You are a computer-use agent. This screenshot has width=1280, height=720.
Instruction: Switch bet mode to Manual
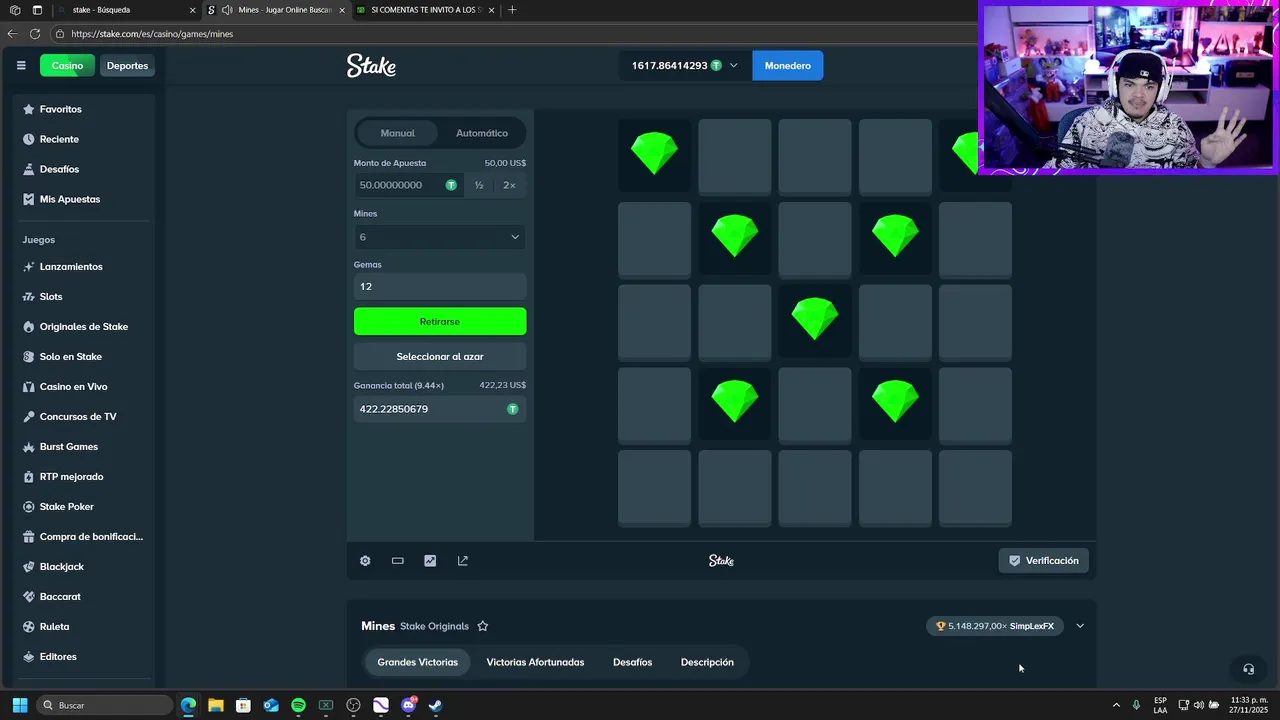tap(397, 133)
